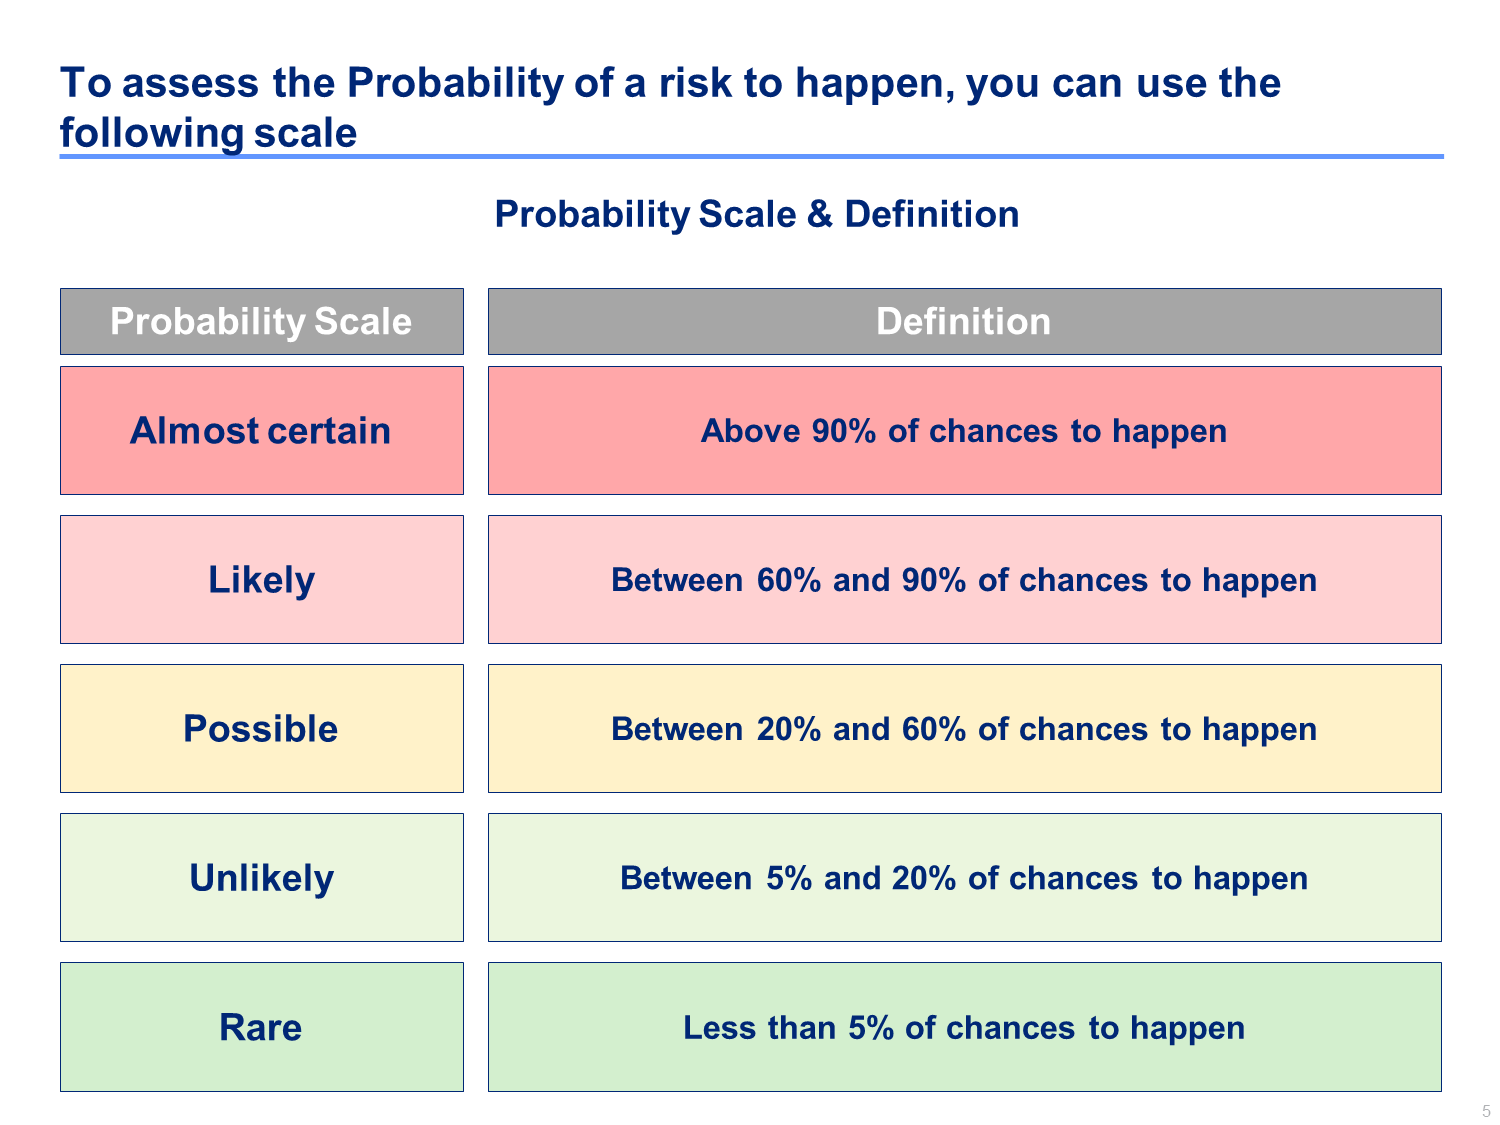Click 'following scale' in the title's second line
The height and width of the screenshot is (1125, 1500).
(208, 133)
